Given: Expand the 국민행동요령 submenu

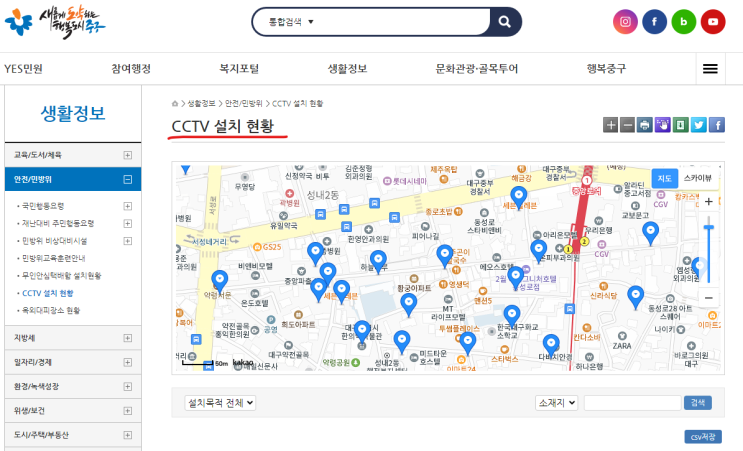Looking at the screenshot, I should point(127,206).
